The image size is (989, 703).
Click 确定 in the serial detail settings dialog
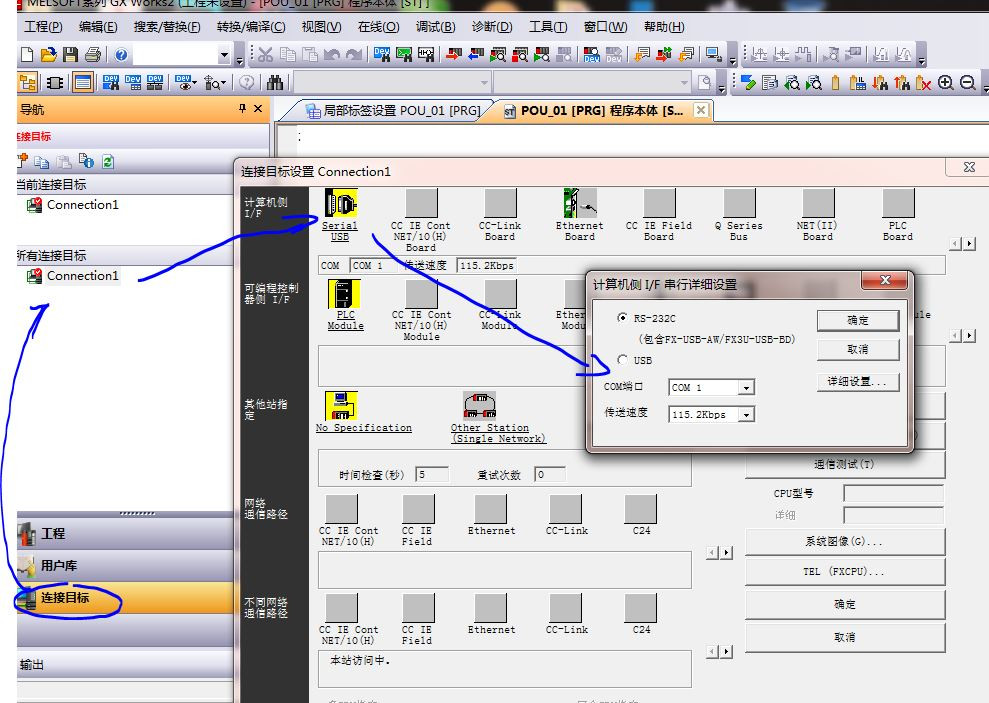(x=858, y=320)
